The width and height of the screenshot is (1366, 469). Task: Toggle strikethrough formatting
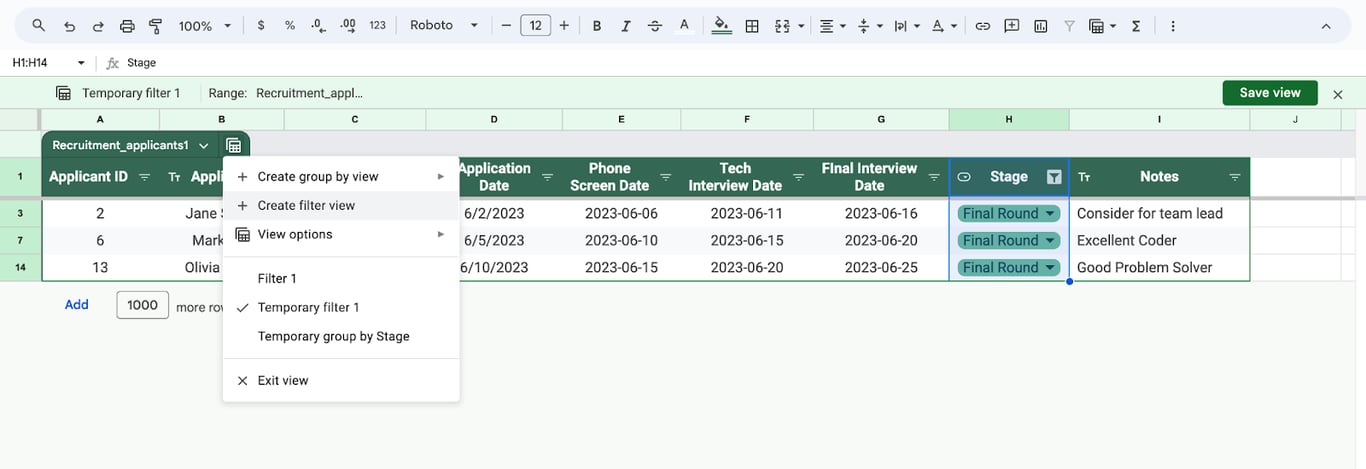(x=655, y=26)
